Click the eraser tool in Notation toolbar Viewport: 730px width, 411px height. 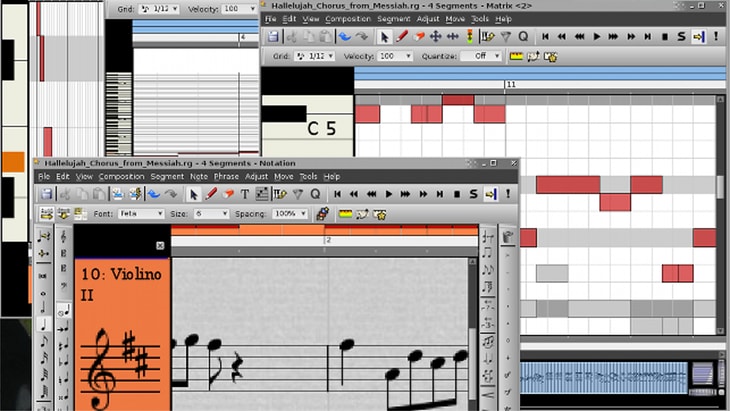tap(228, 194)
